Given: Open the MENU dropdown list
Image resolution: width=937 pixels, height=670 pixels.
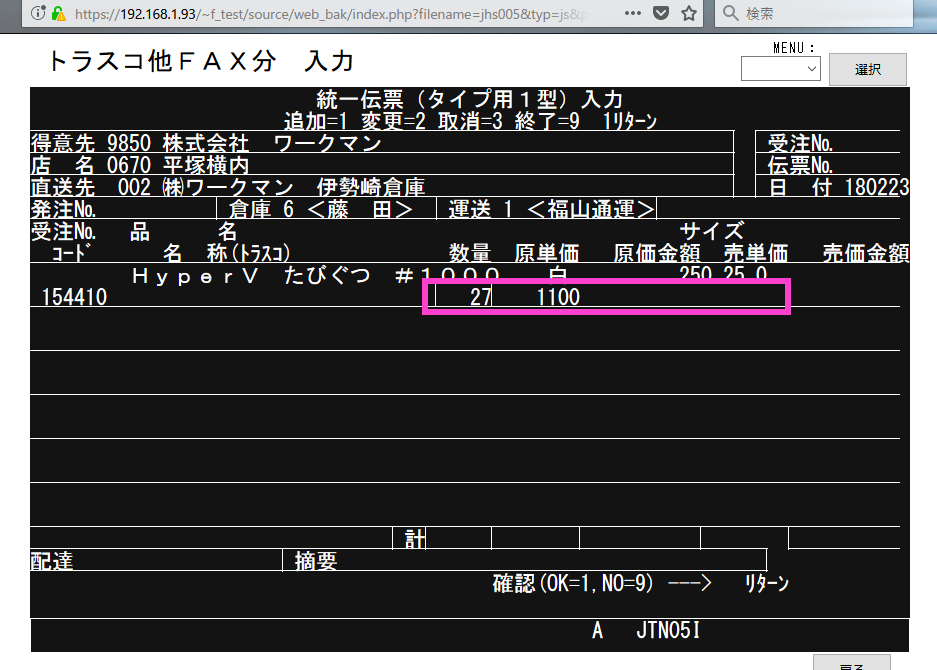Looking at the screenshot, I should pyautogui.click(x=780, y=69).
